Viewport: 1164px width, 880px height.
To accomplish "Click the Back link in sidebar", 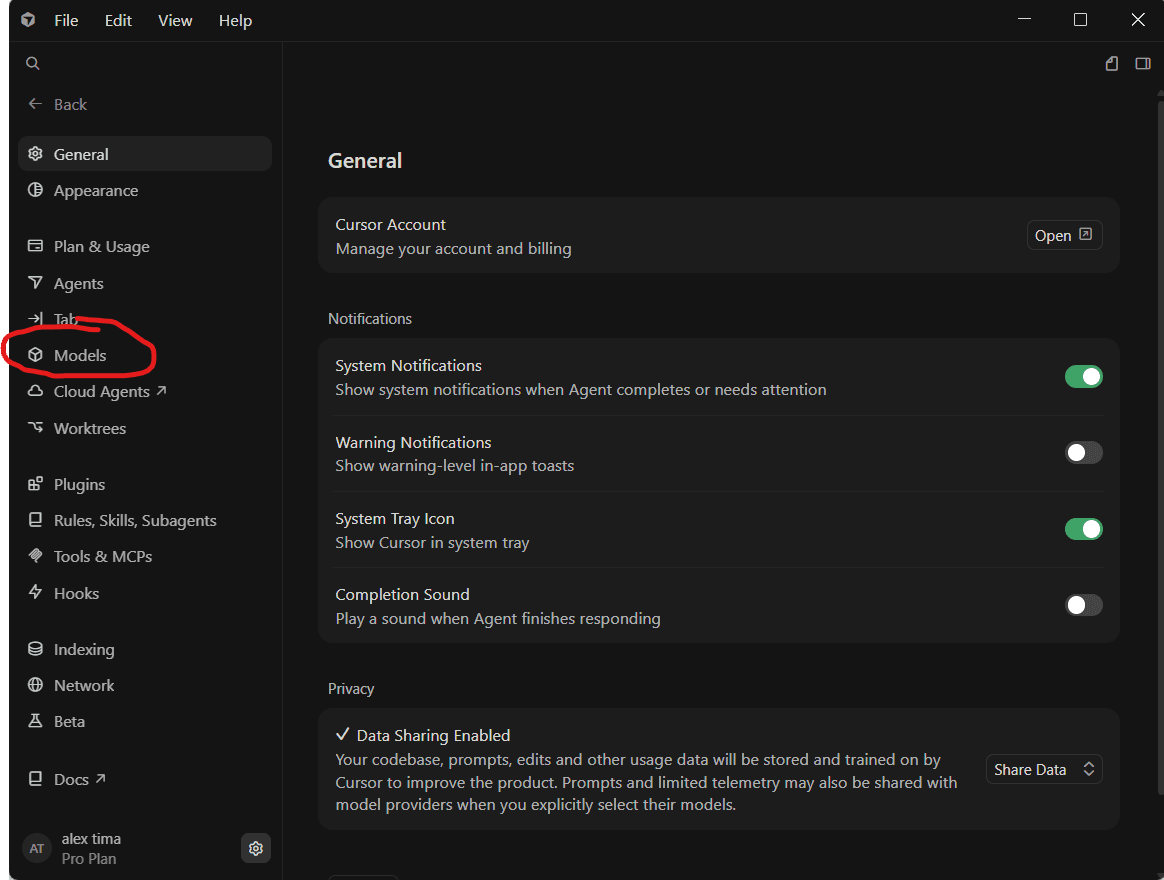I will pyautogui.click(x=57, y=104).
